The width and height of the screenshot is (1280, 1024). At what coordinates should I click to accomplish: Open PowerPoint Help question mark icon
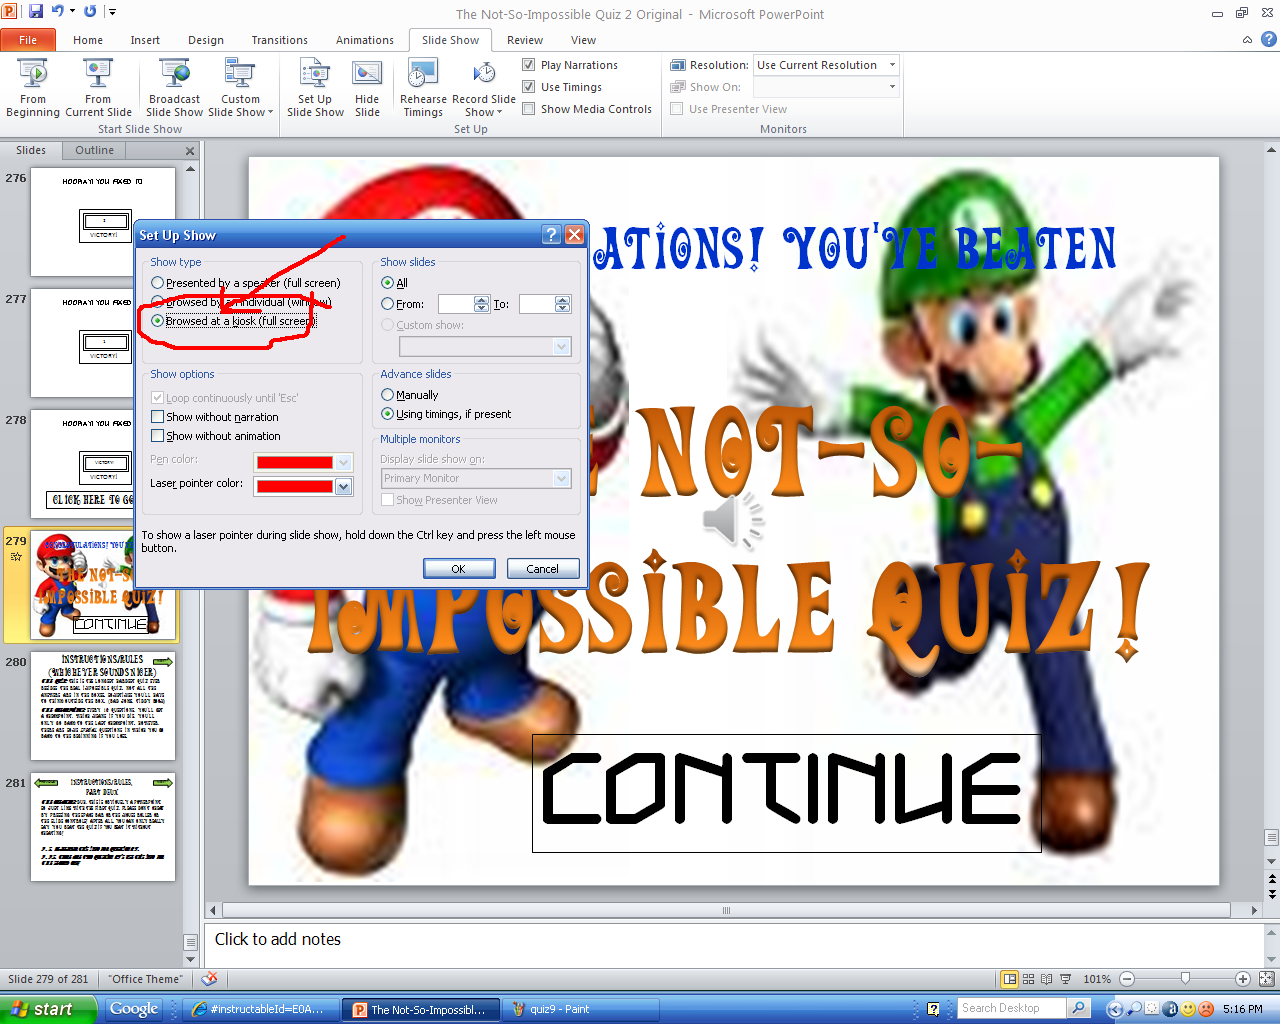1268,40
